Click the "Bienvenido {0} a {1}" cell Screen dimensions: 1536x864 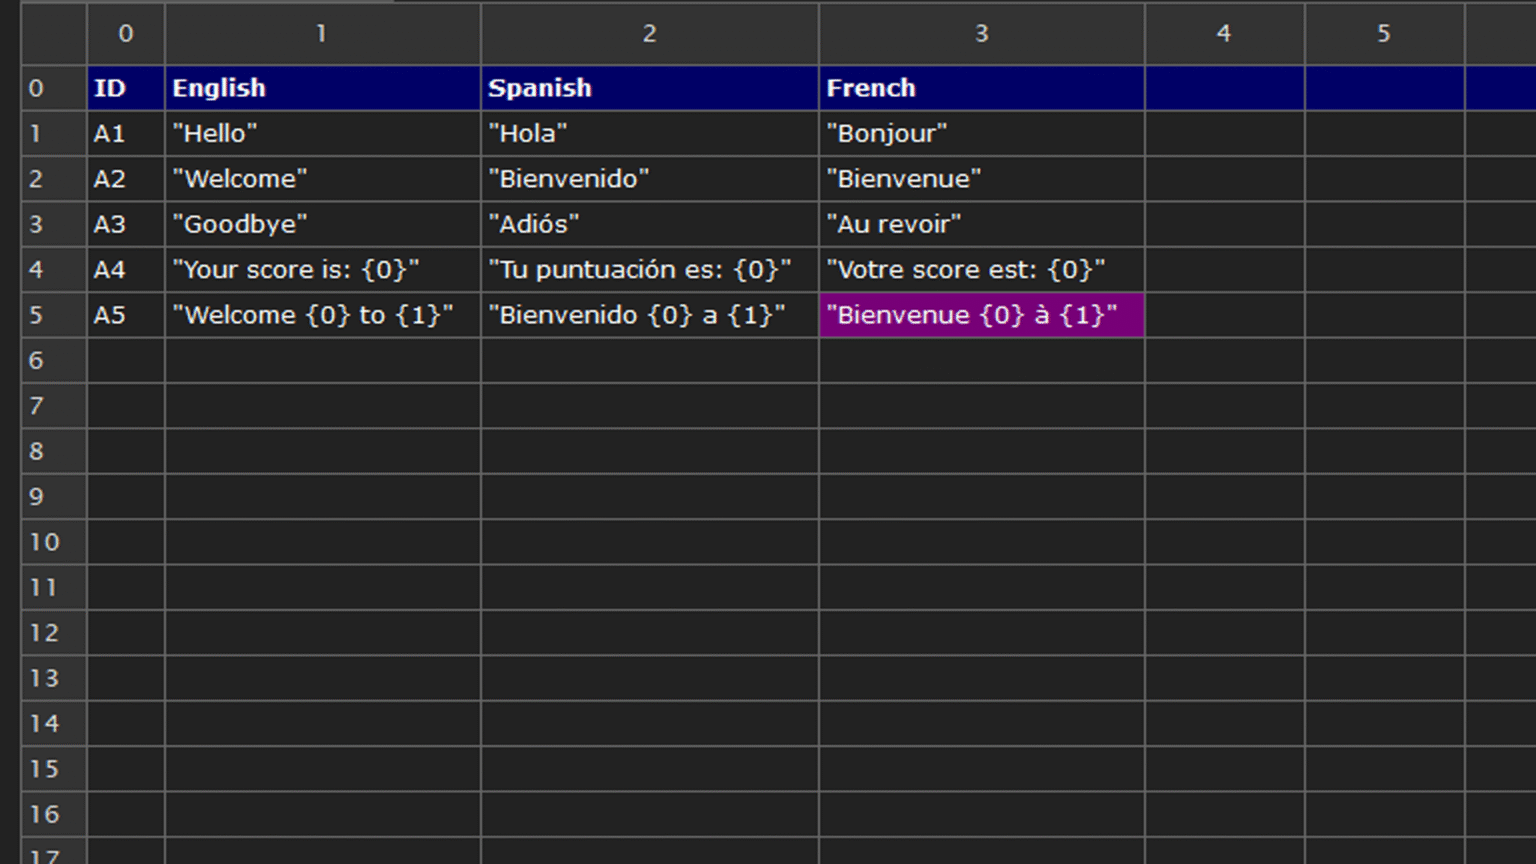[x=649, y=315]
